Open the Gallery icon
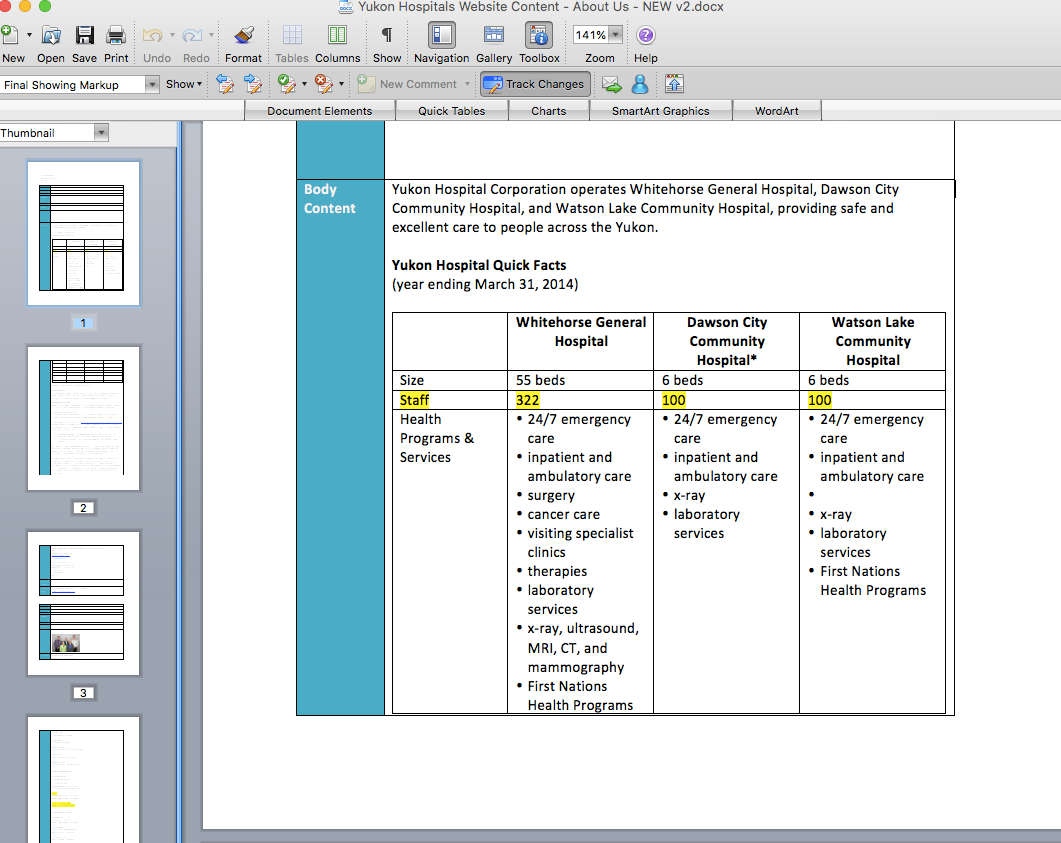 click(493, 35)
